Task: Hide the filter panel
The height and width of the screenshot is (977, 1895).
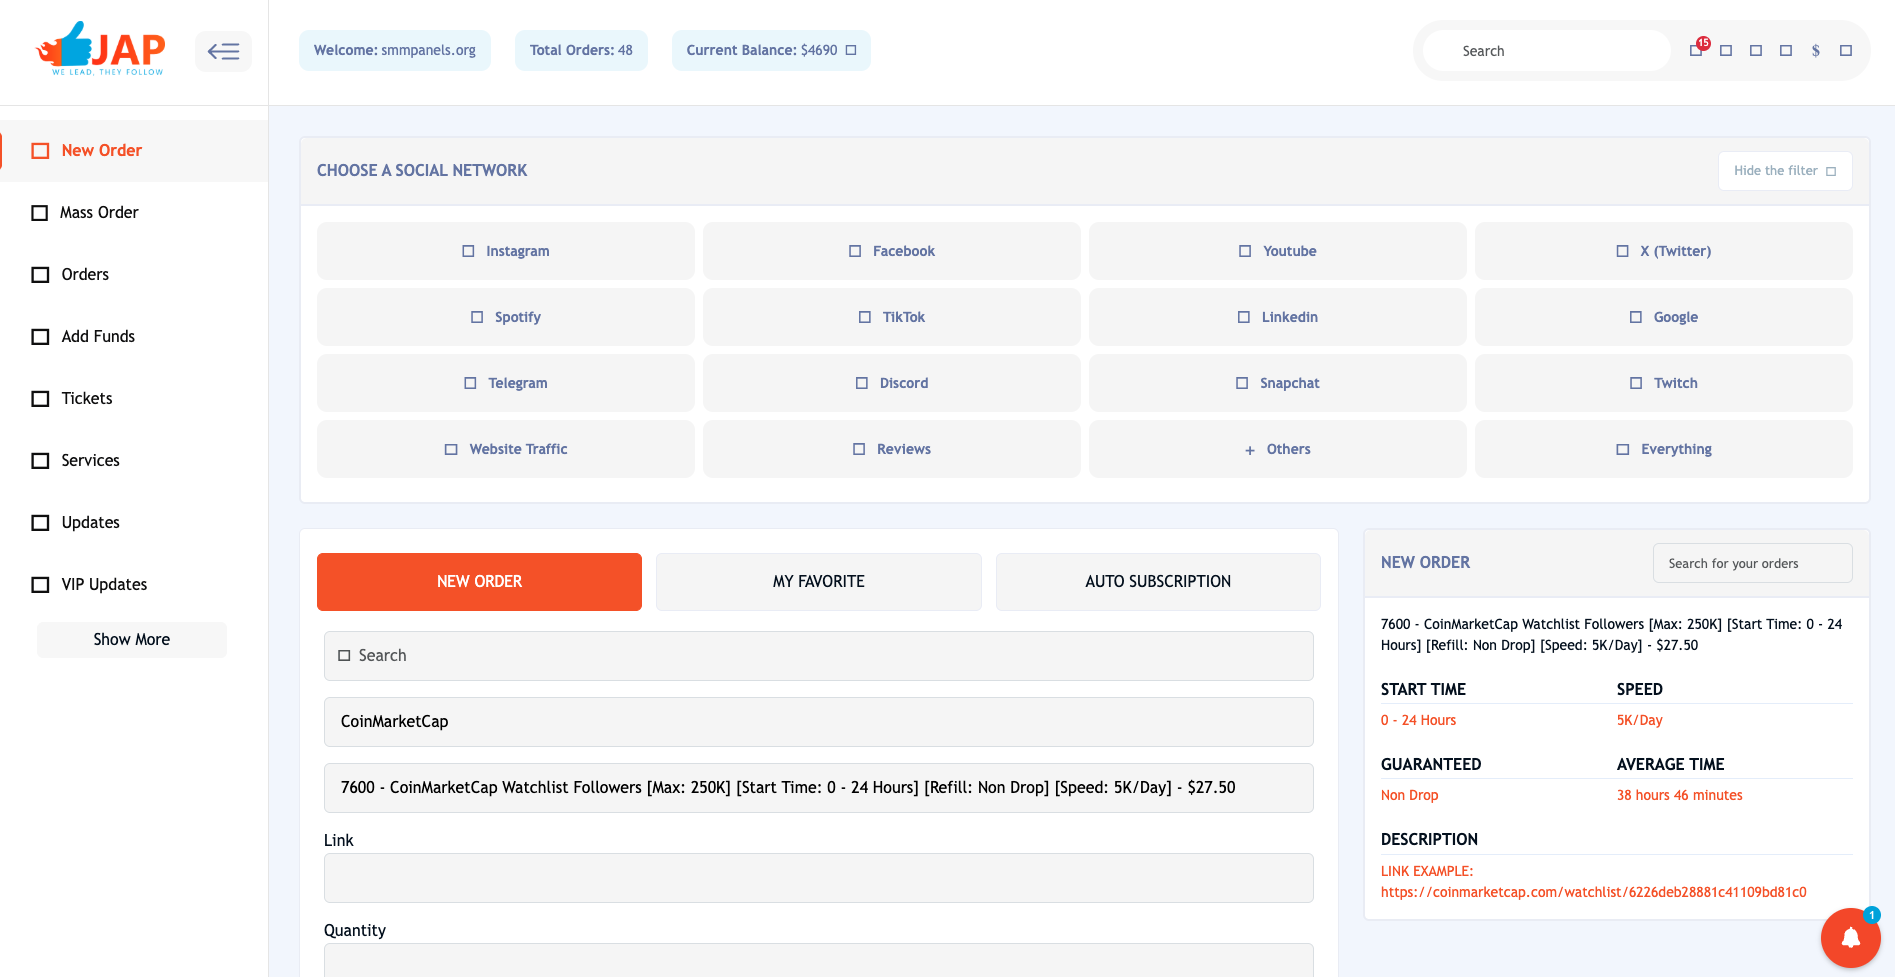Action: (1784, 171)
